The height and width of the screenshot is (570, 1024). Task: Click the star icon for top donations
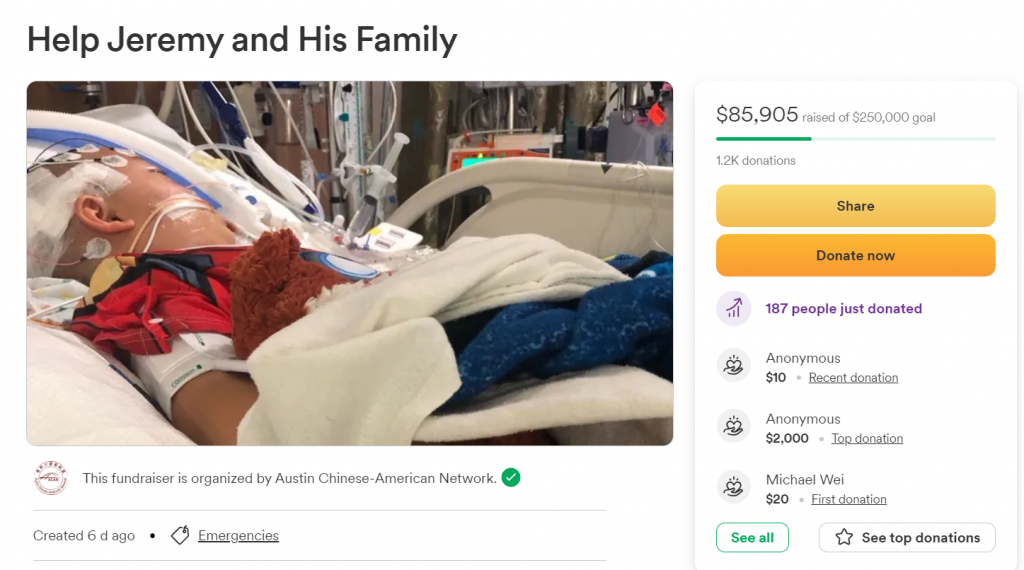[844, 538]
